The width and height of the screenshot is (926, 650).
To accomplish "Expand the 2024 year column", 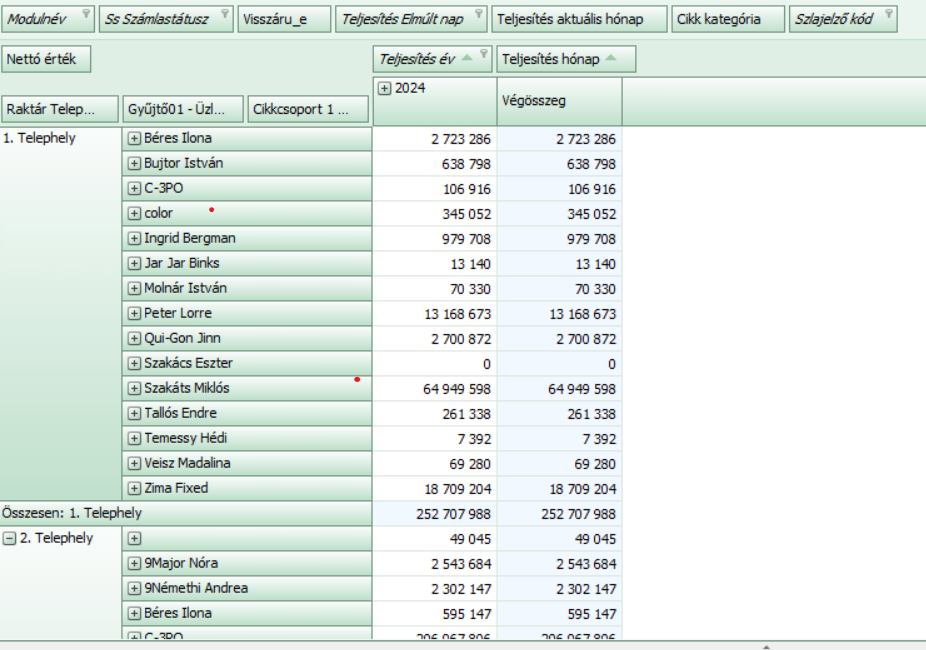I will pyautogui.click(x=385, y=88).
